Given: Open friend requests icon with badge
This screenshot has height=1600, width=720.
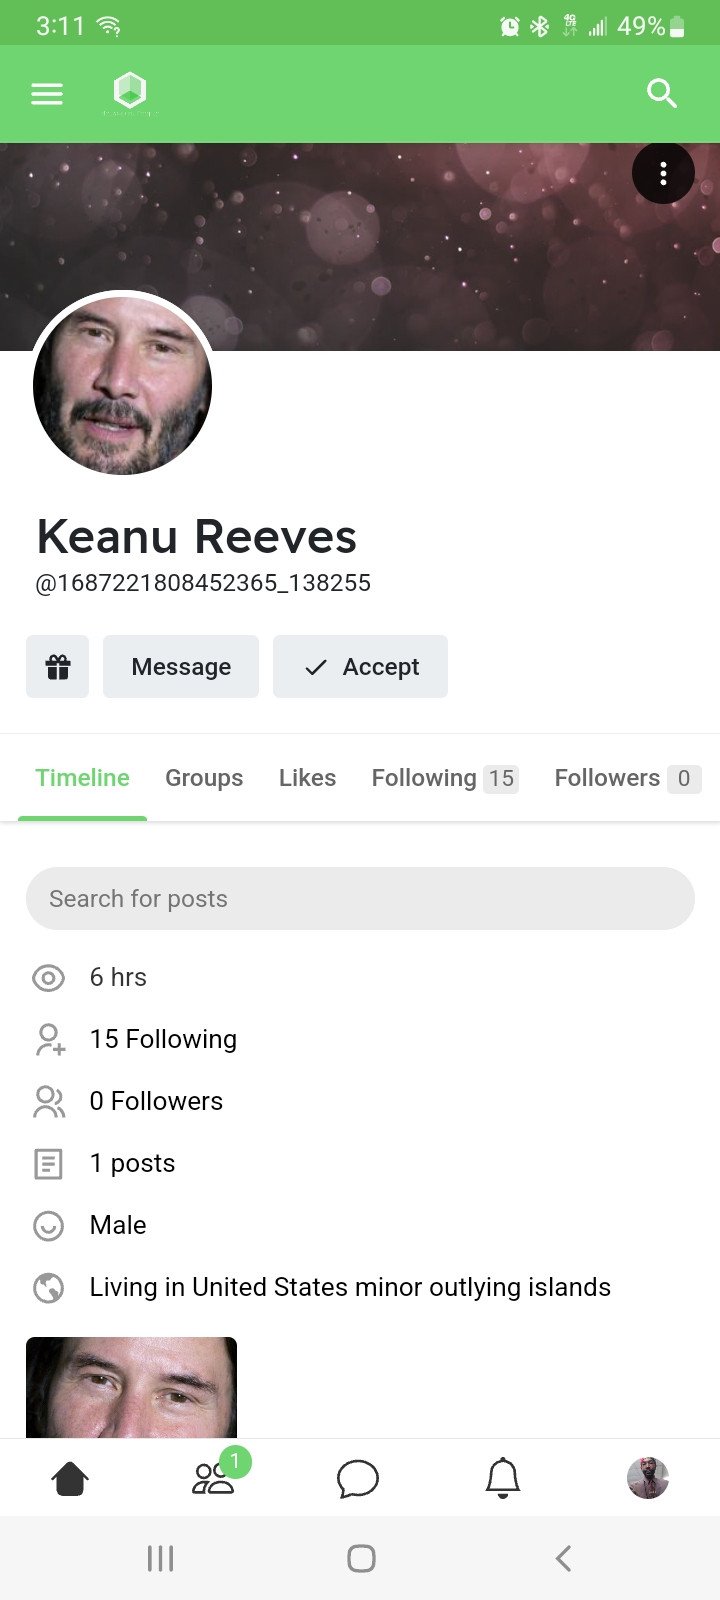Looking at the screenshot, I should coord(214,1478).
